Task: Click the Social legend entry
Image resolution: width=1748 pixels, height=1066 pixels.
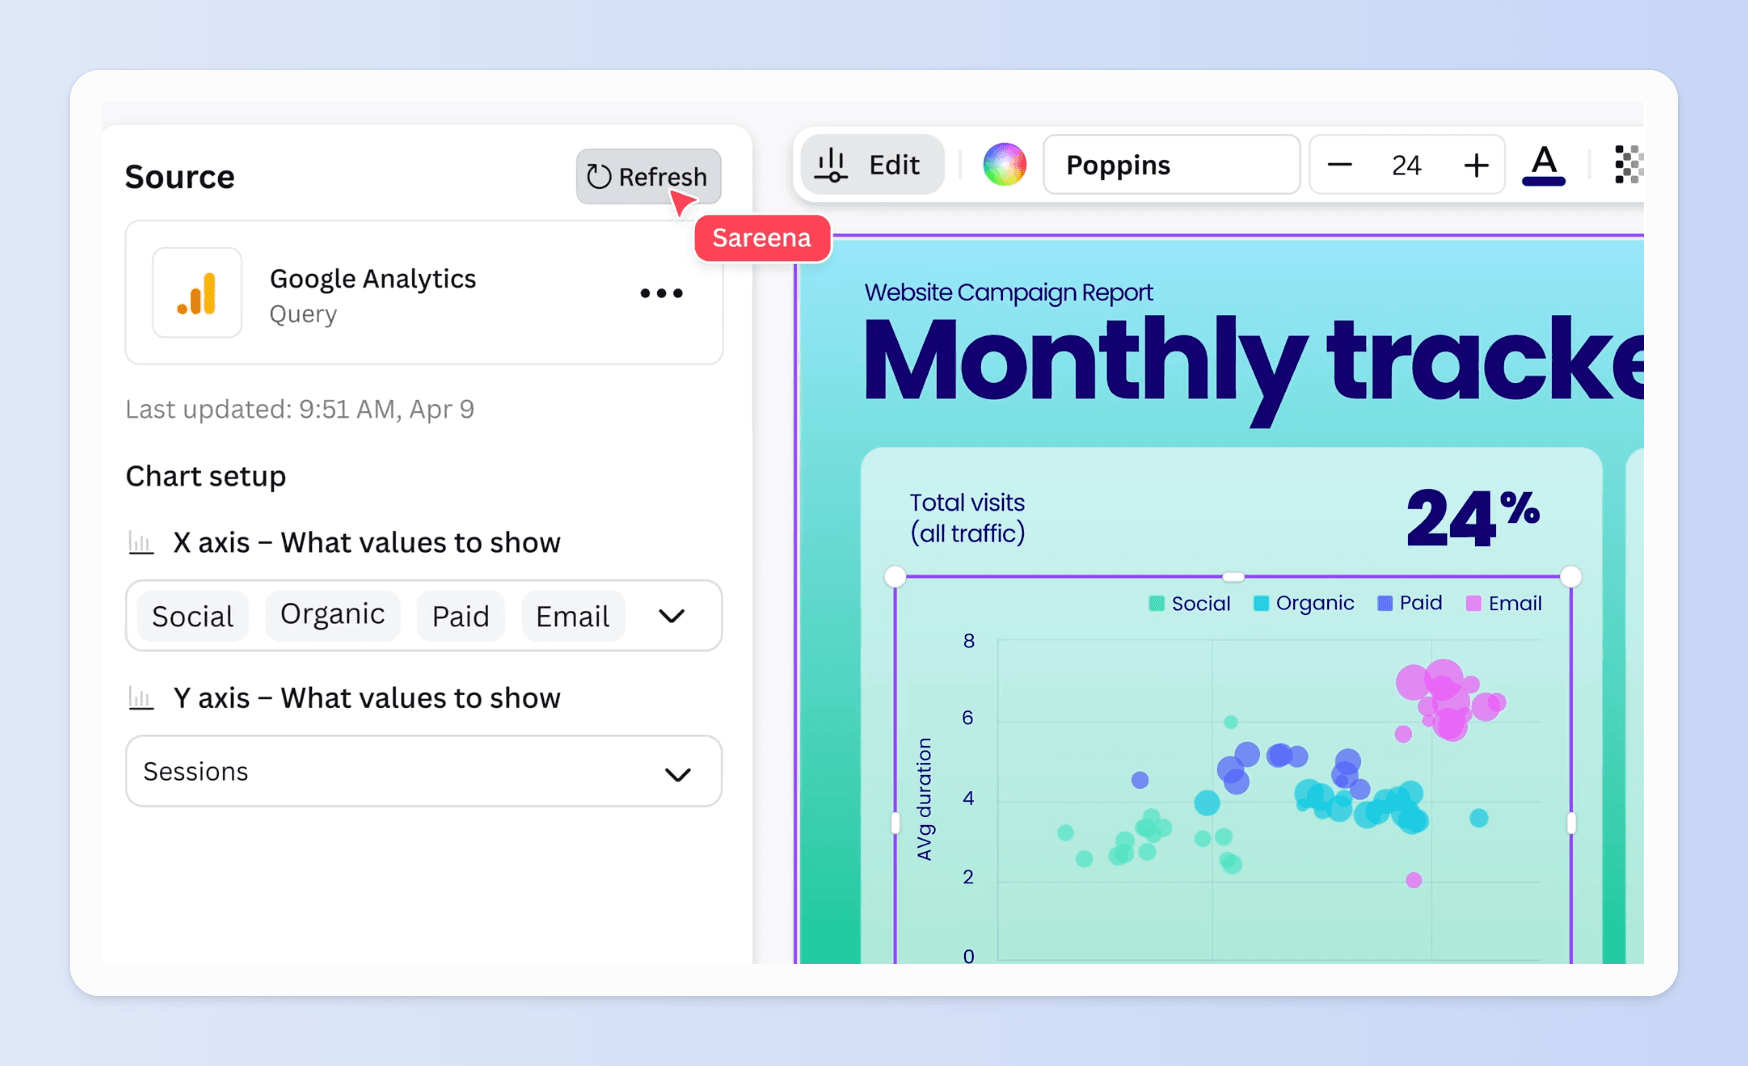Action: pos(1190,603)
